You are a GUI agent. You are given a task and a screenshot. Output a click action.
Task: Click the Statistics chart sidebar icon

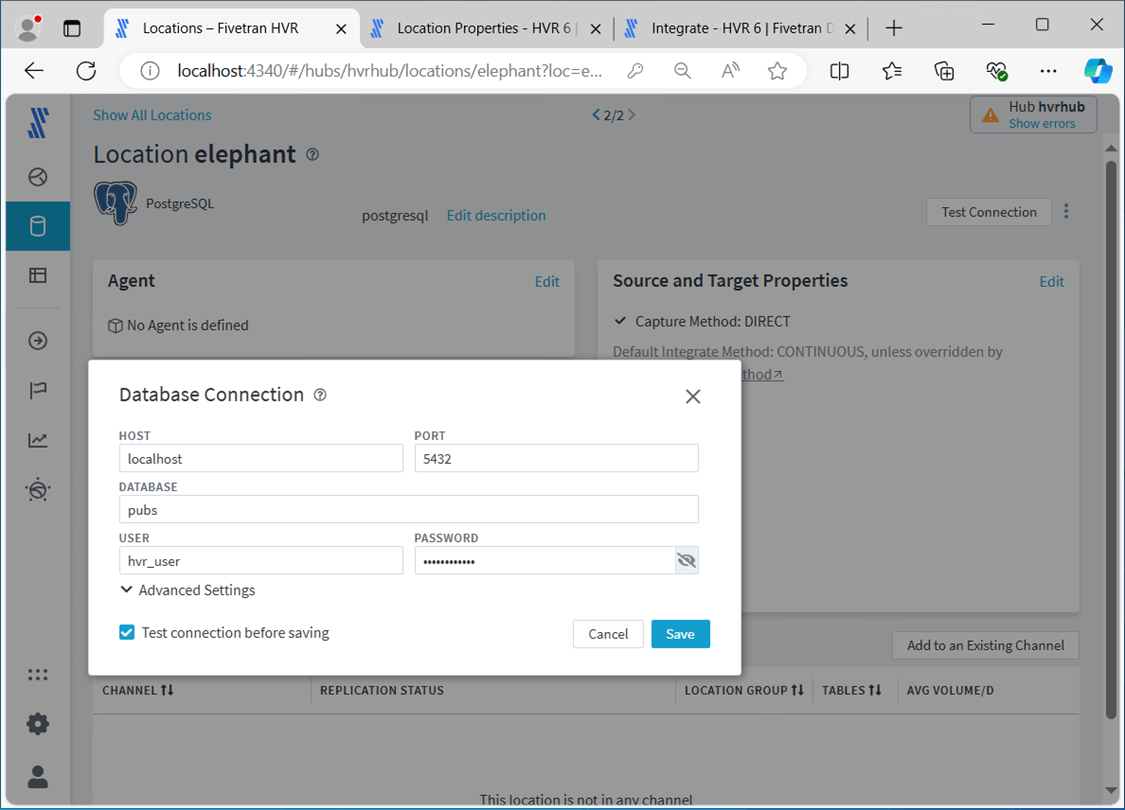pyautogui.click(x=38, y=440)
